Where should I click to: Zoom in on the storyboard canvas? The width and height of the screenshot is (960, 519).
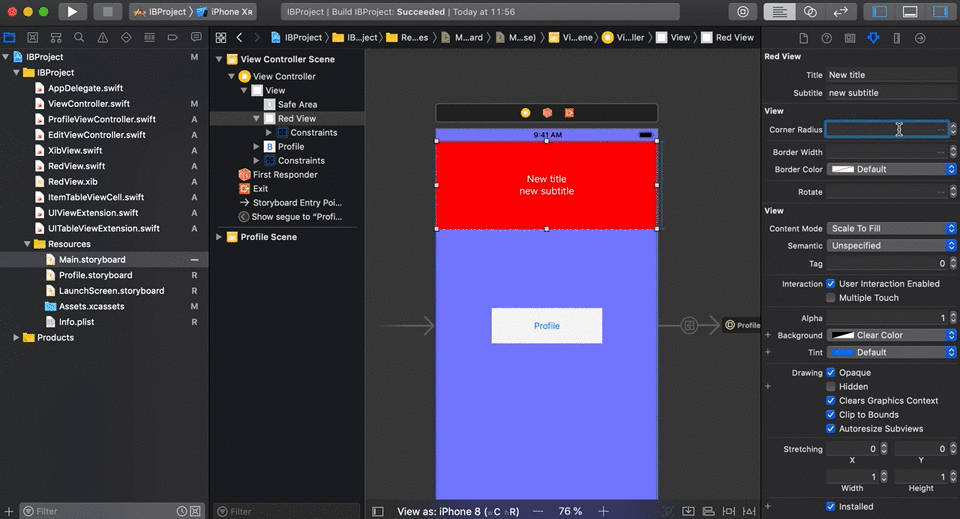[603, 511]
